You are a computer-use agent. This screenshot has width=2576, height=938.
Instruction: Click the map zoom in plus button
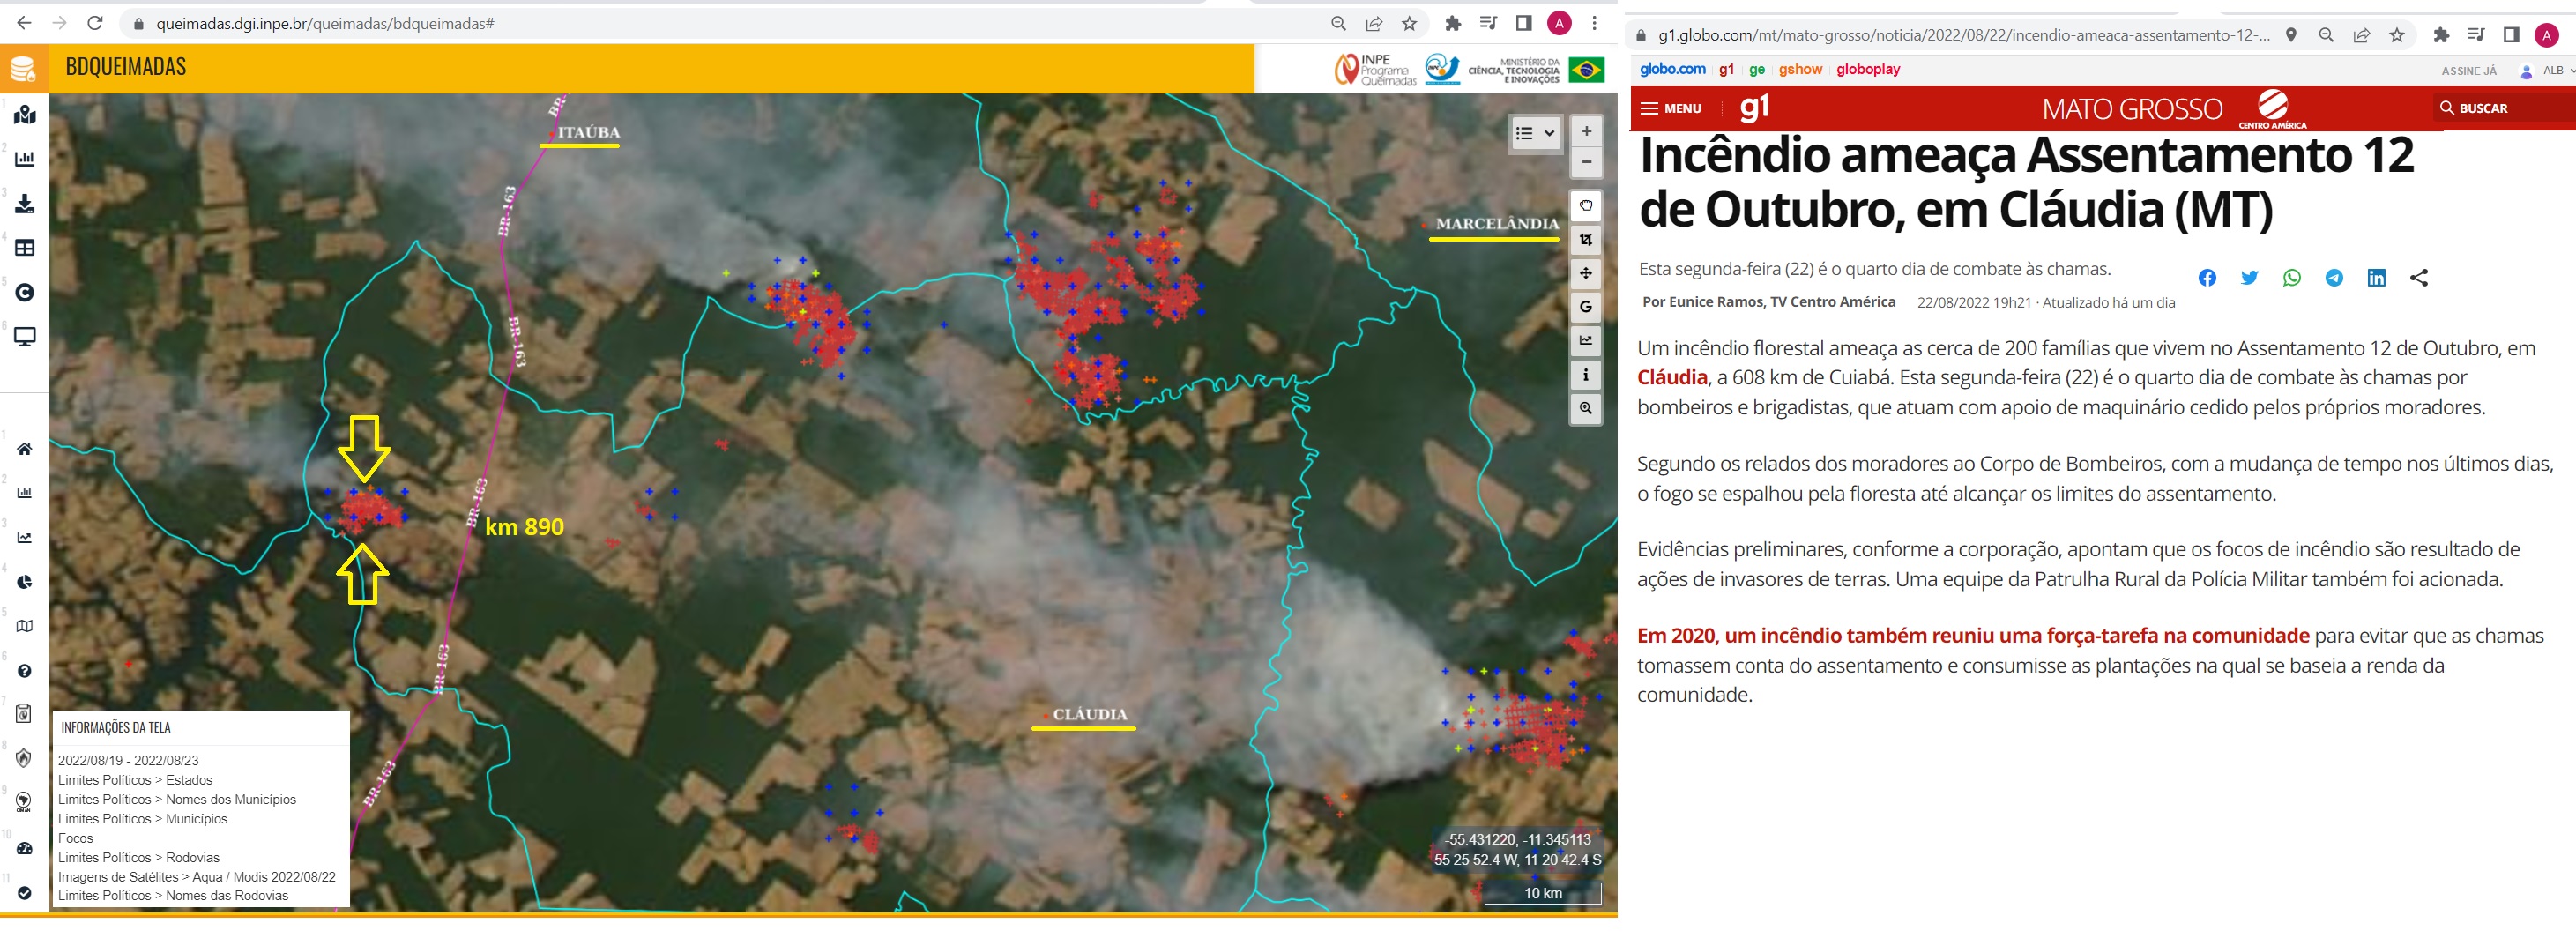click(1586, 131)
